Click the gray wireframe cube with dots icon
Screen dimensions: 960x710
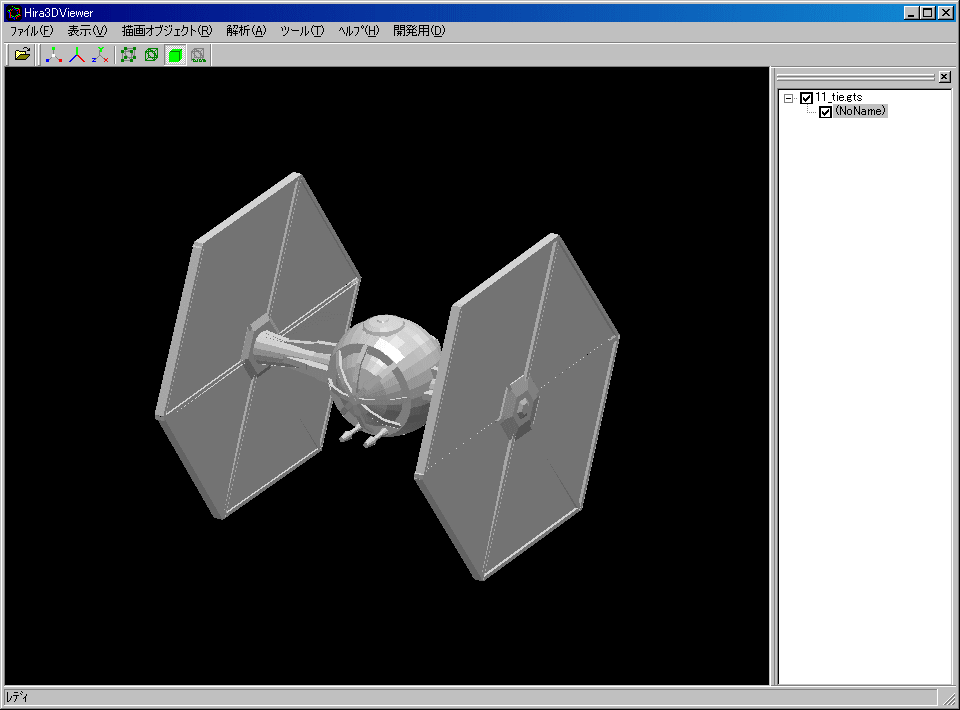click(x=198, y=55)
